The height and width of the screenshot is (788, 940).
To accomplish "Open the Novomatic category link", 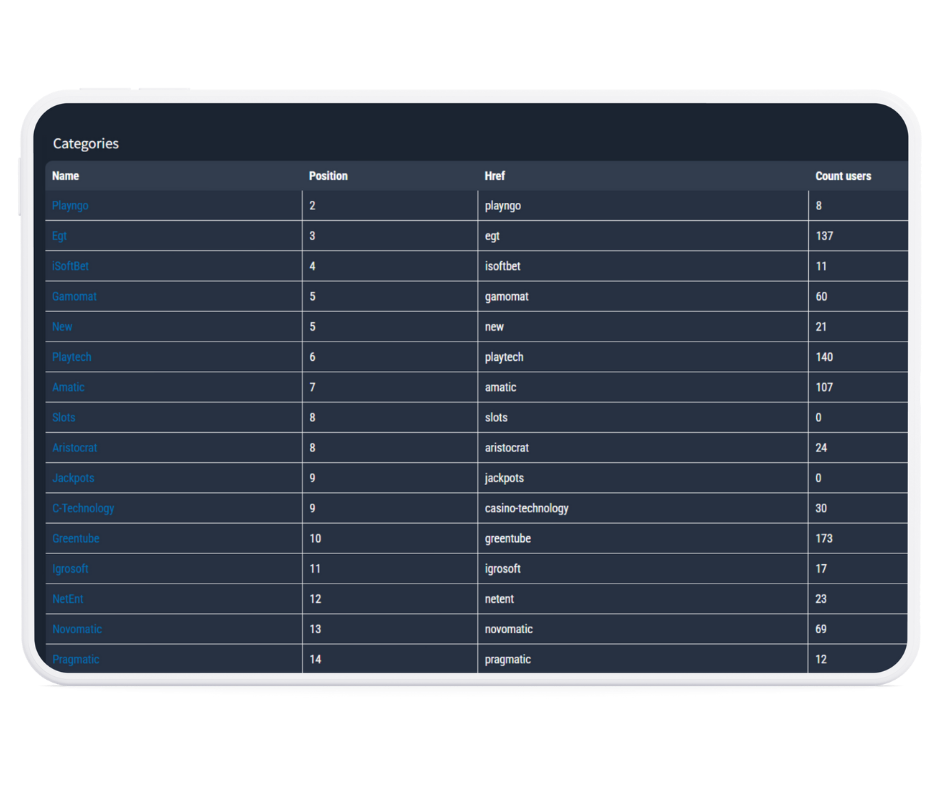I will tap(77, 629).
